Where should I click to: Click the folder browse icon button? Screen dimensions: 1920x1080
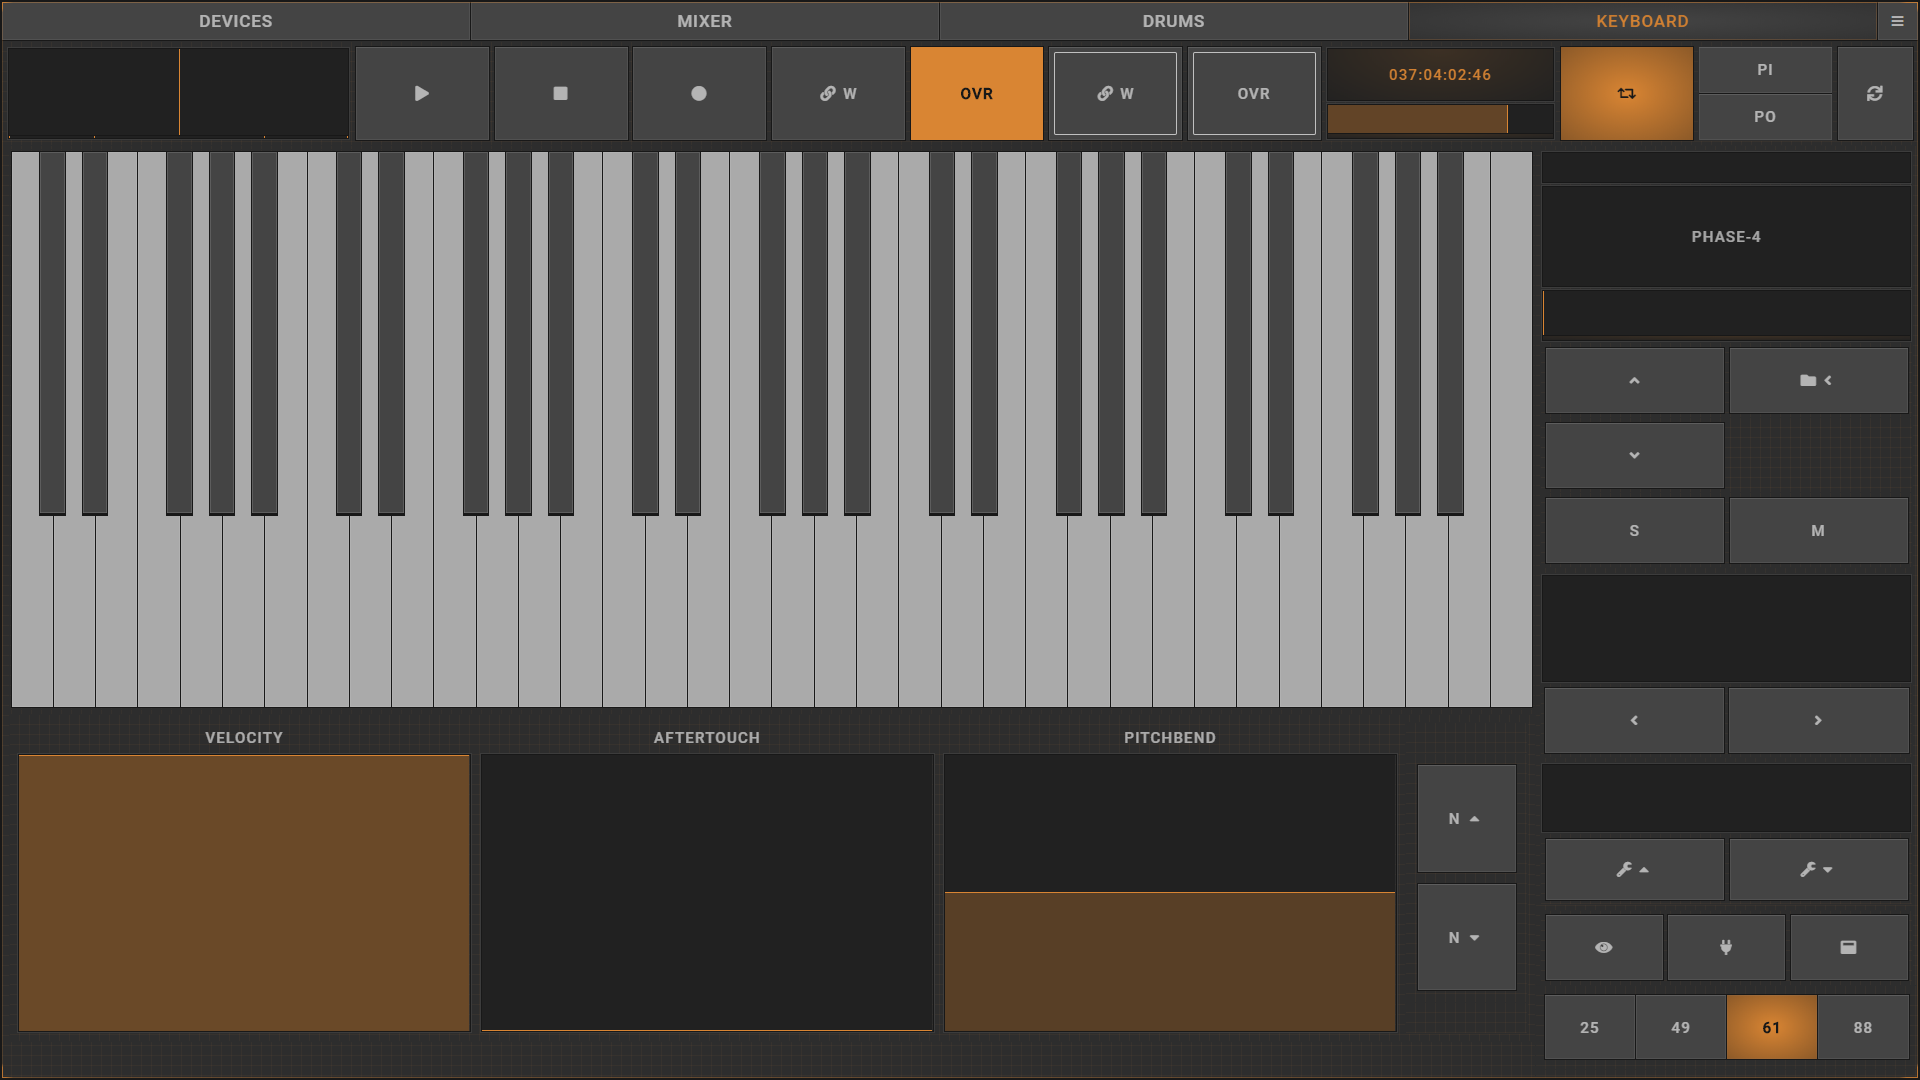(x=1817, y=380)
